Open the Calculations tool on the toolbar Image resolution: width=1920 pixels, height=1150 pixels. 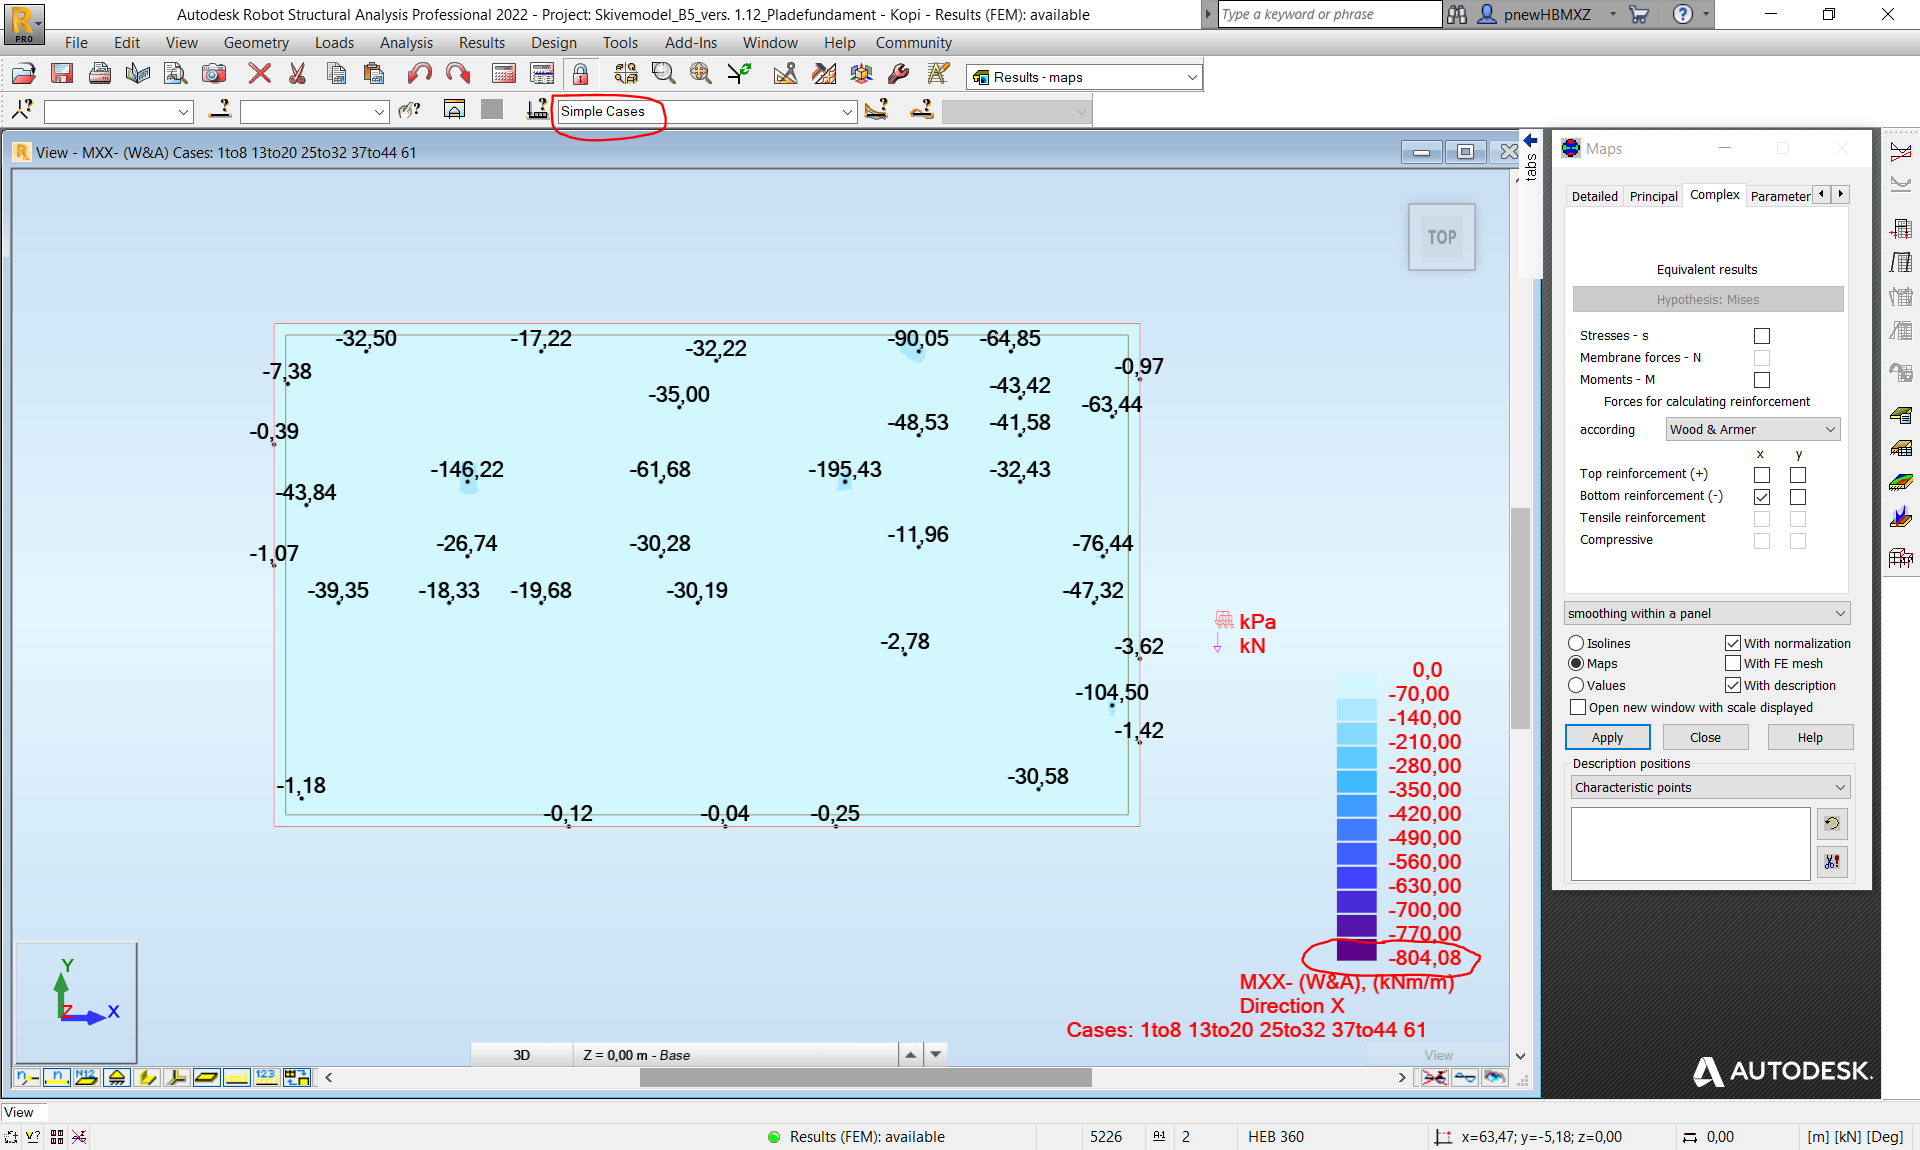[503, 73]
